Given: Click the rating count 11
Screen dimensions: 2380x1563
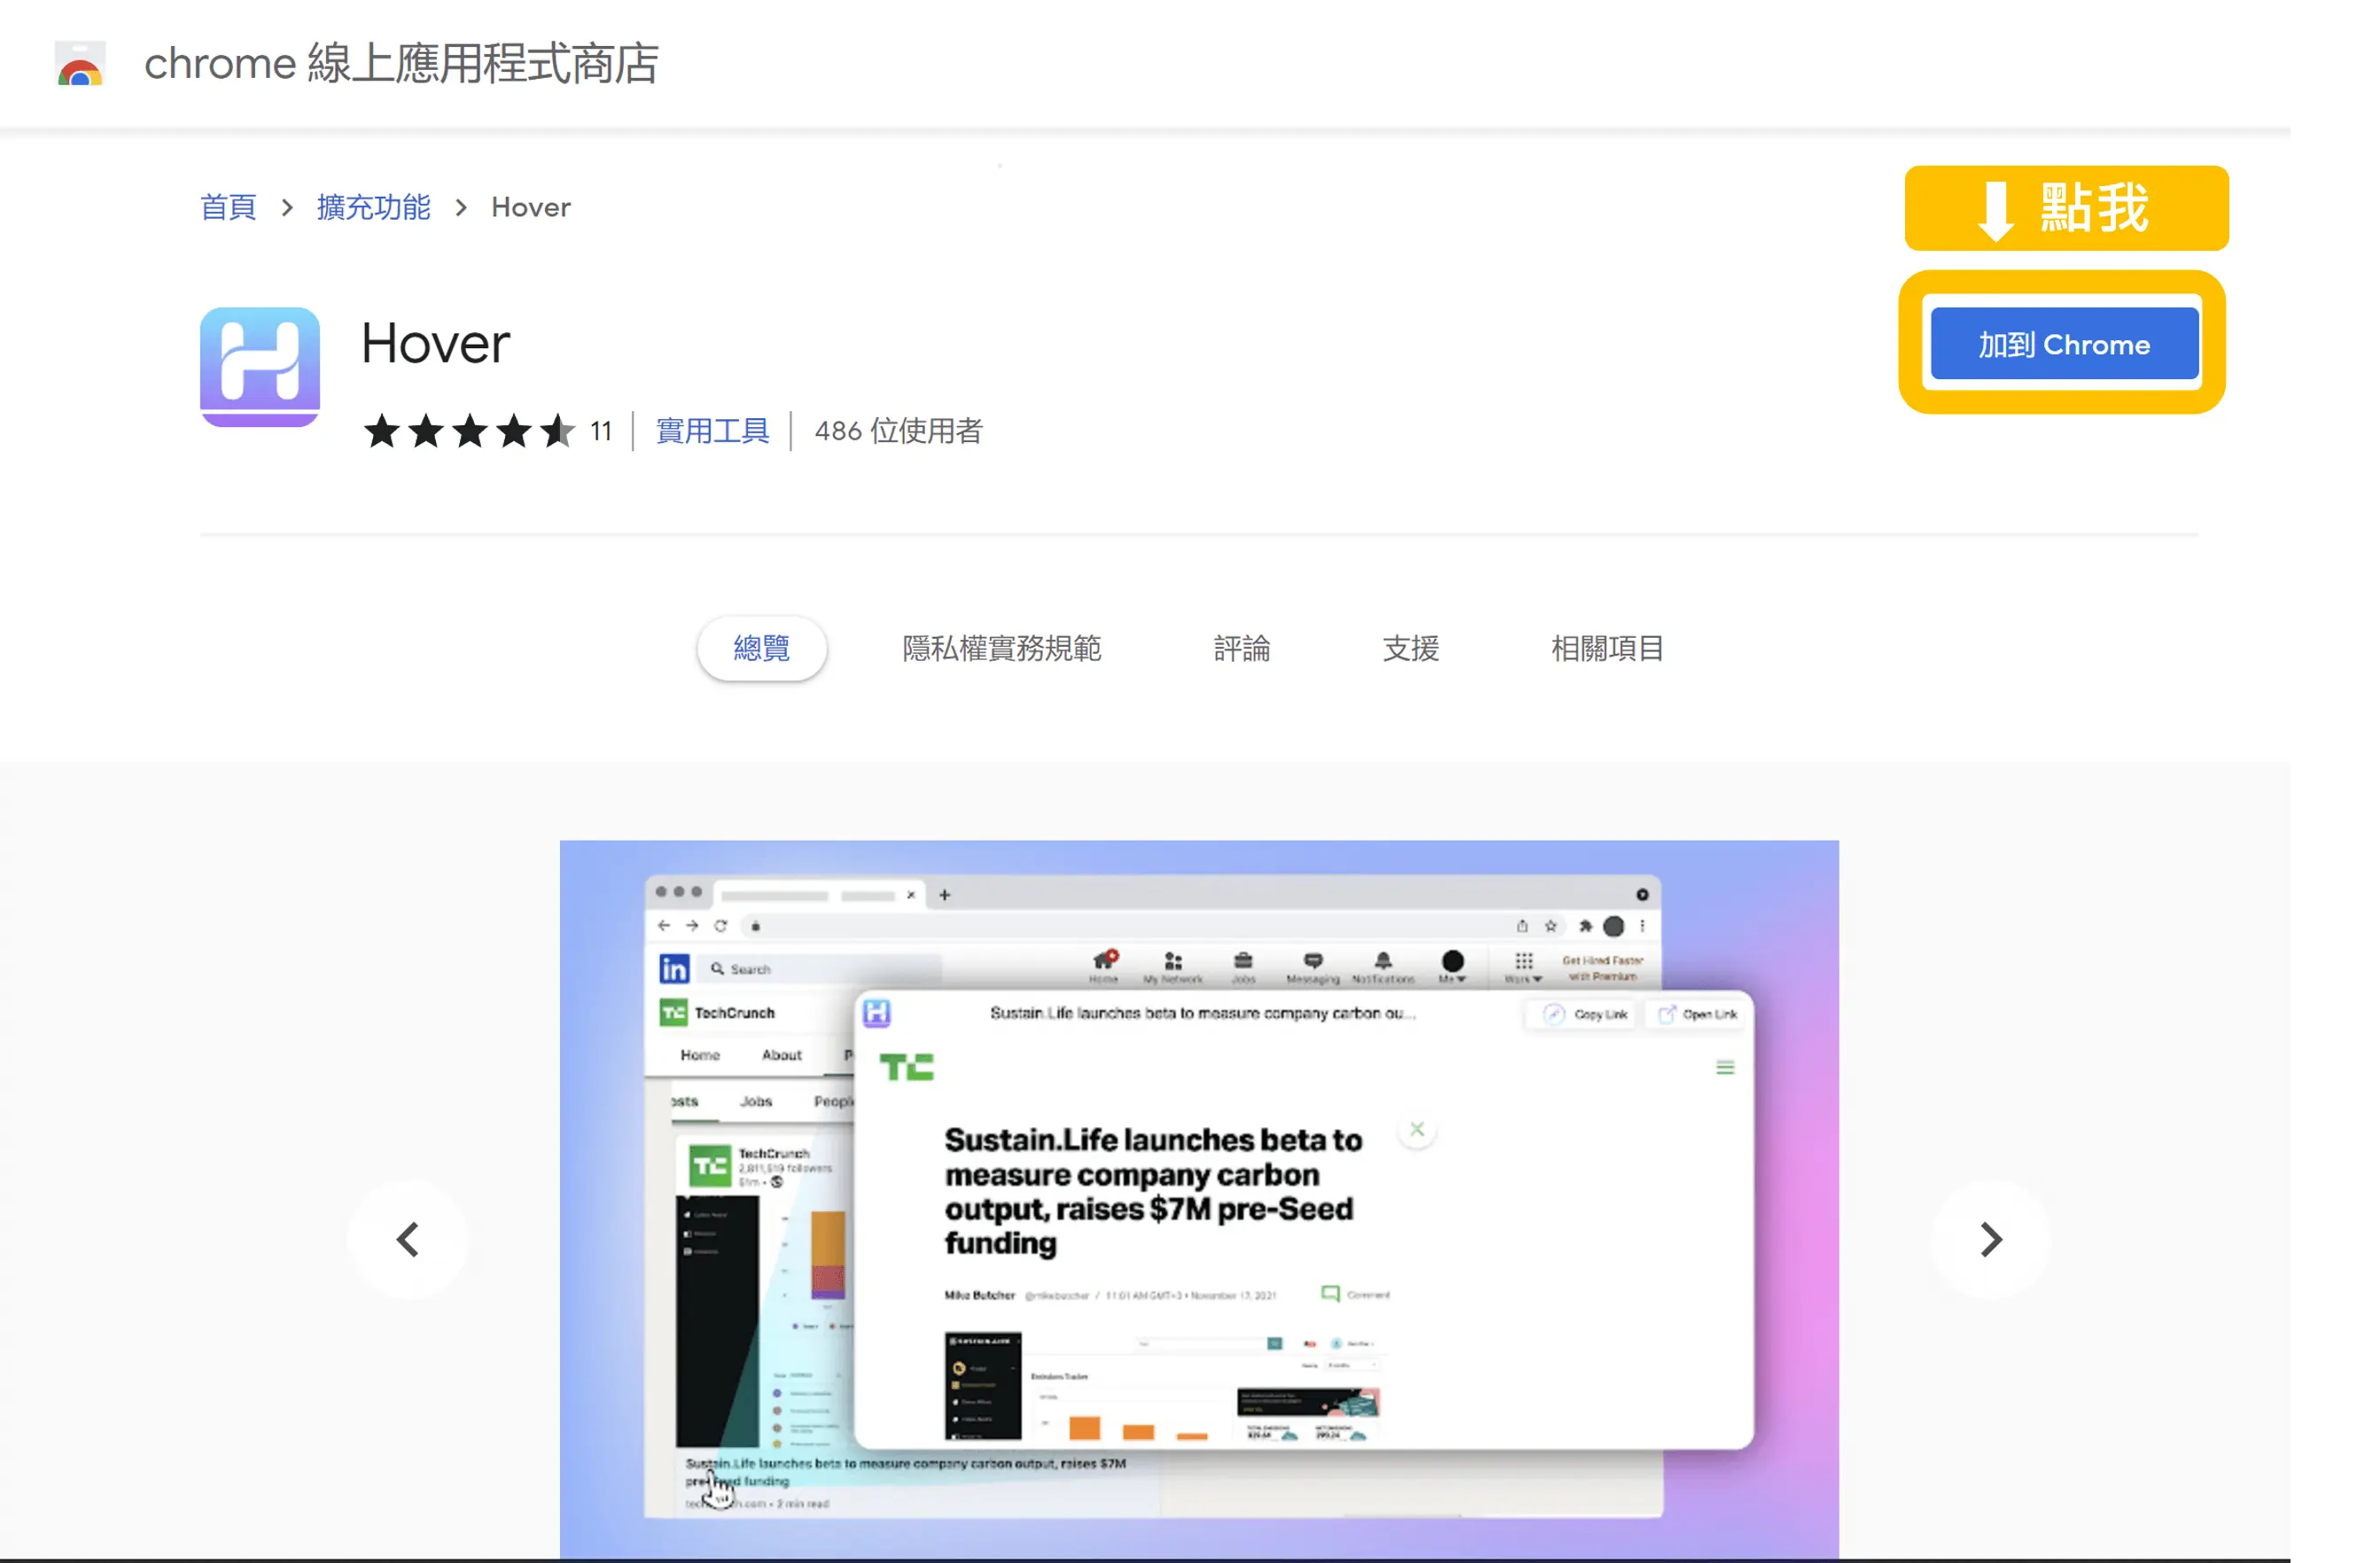Looking at the screenshot, I should point(600,431).
